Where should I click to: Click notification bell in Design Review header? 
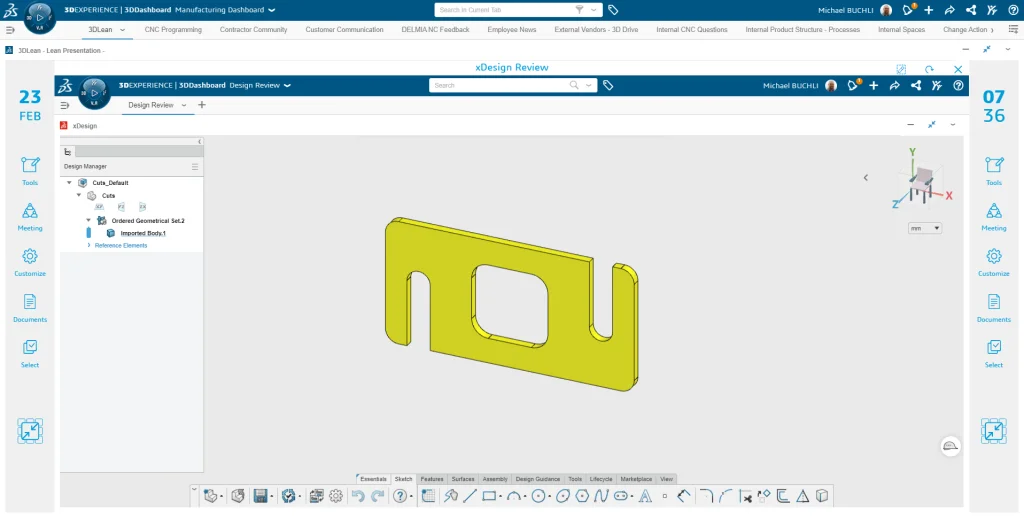coord(853,86)
